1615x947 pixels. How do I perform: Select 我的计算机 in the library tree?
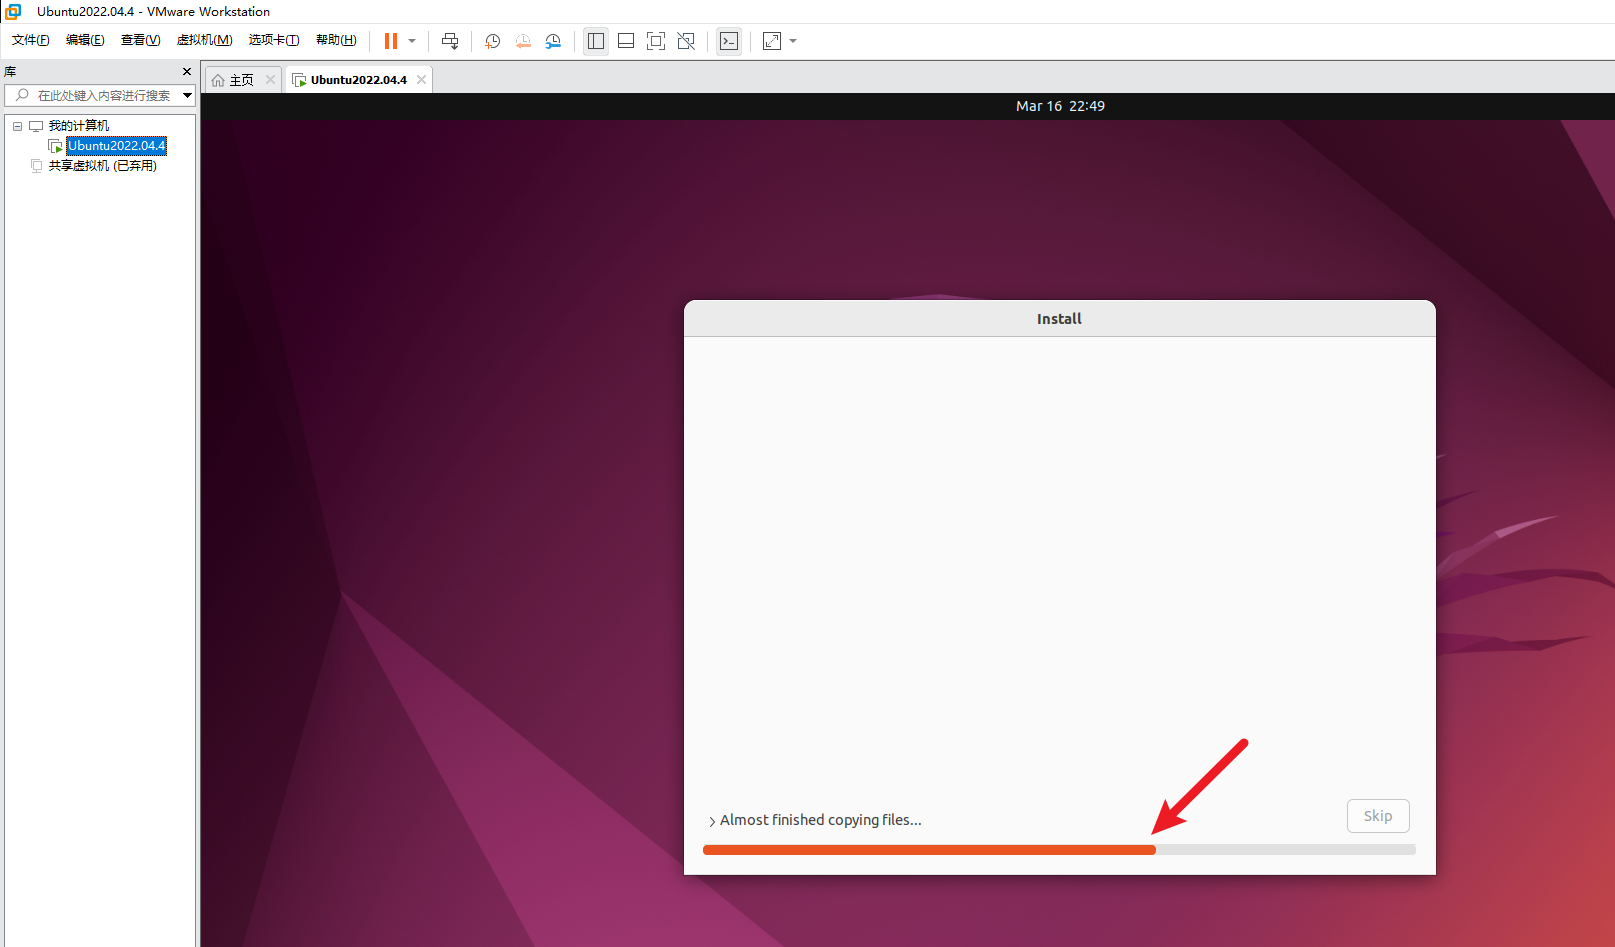point(79,126)
